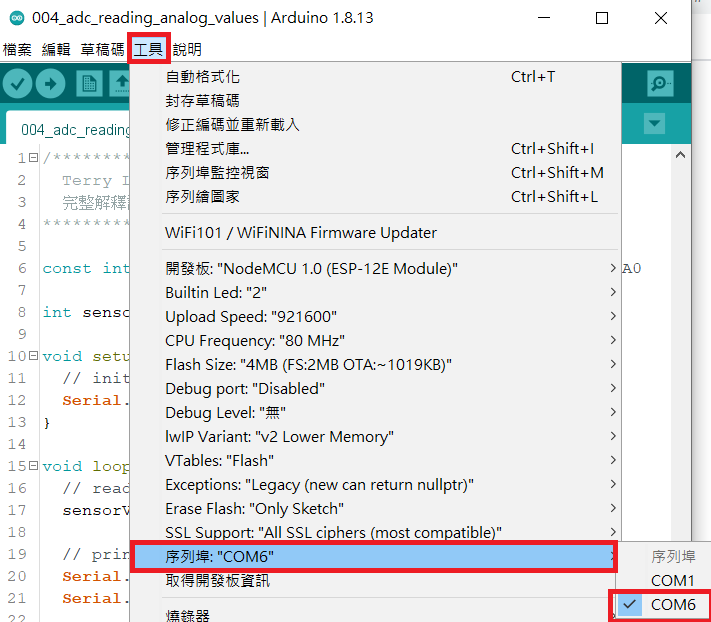Click the Verify checkmark toolbar icon

[x=17, y=84]
